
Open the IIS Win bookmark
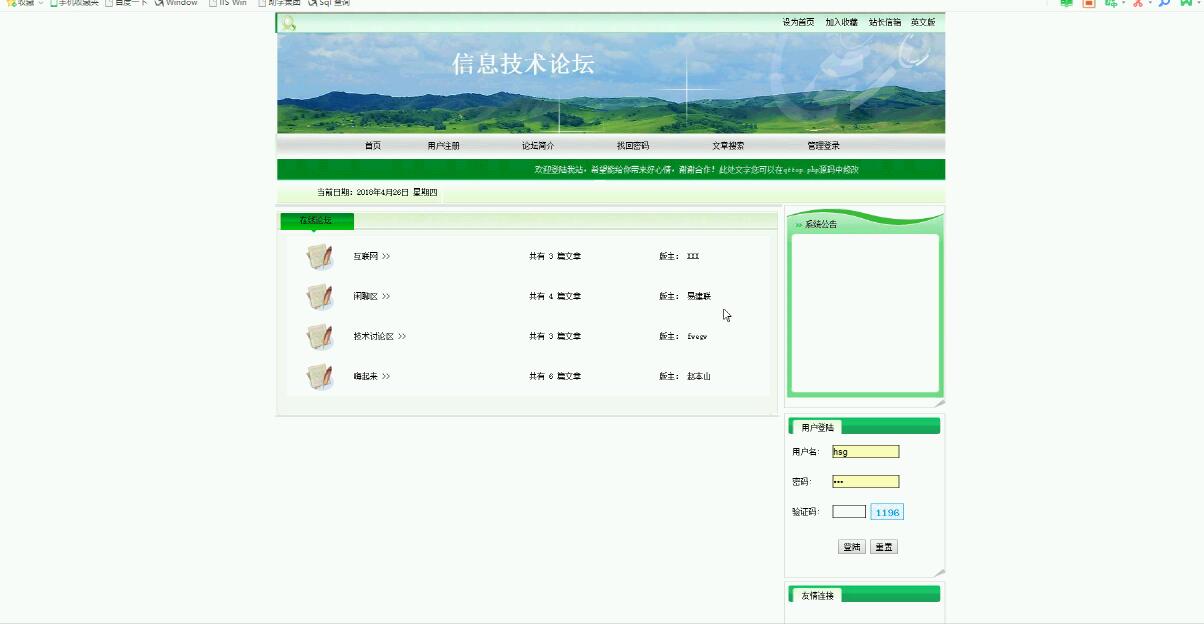coord(228,3)
